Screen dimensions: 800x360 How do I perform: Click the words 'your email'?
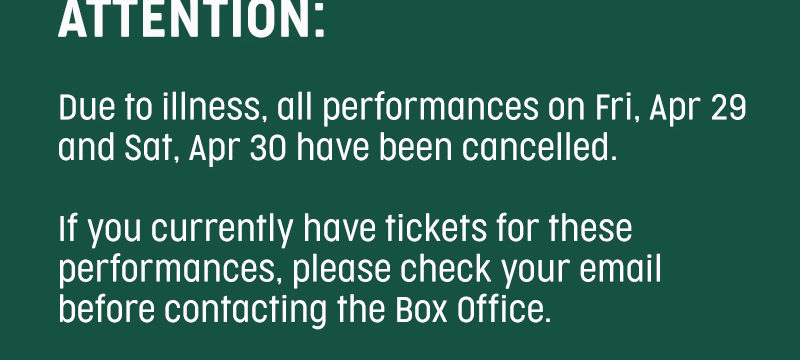pos(581,270)
